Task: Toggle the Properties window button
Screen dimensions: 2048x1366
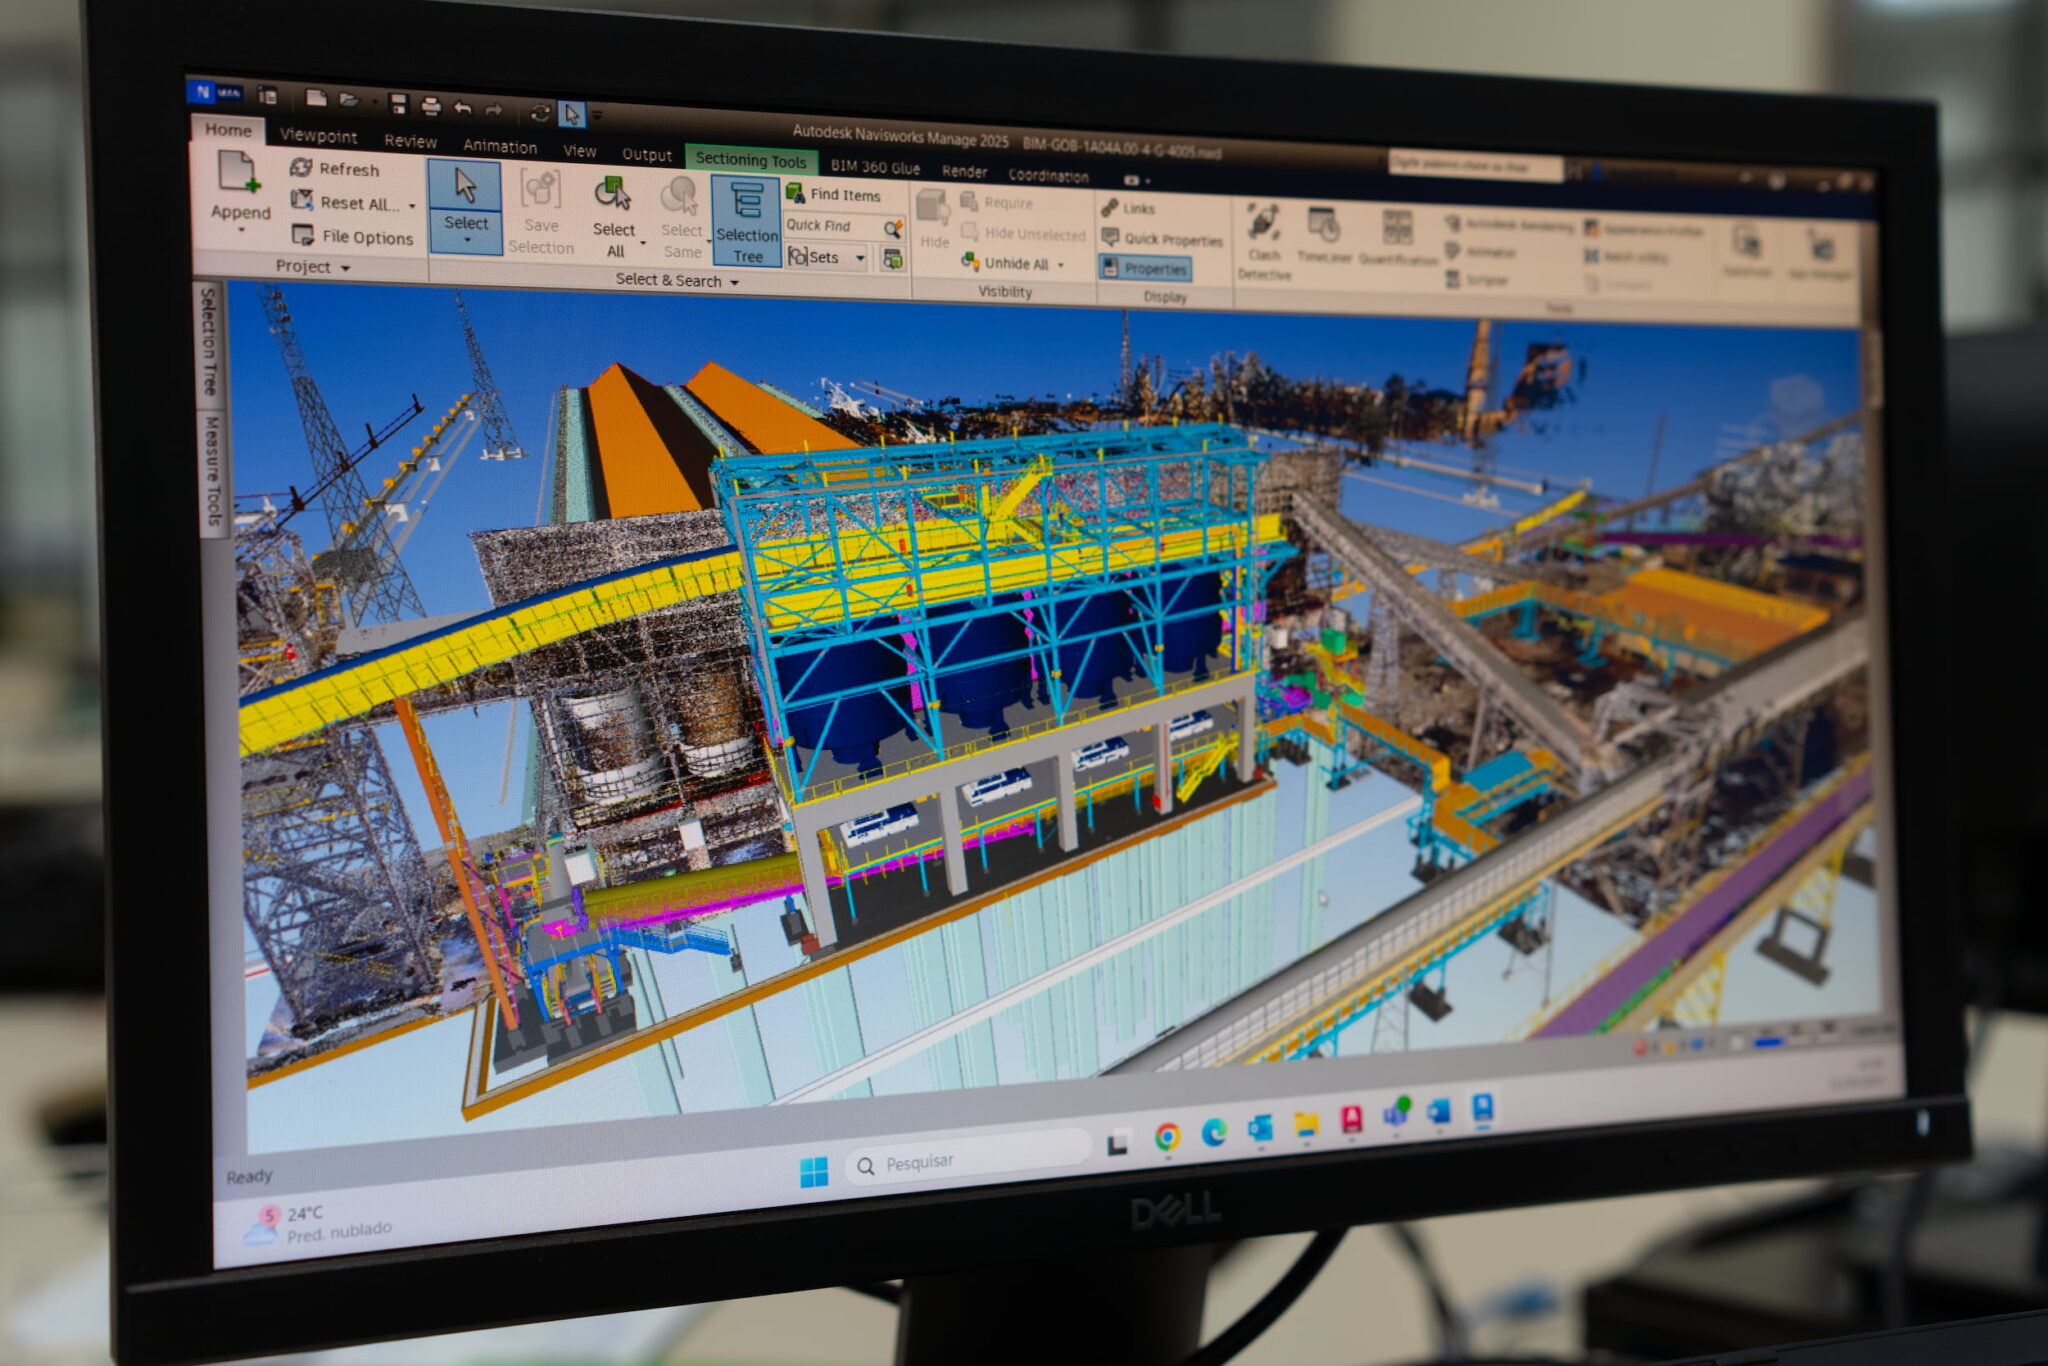Action: 1144,268
